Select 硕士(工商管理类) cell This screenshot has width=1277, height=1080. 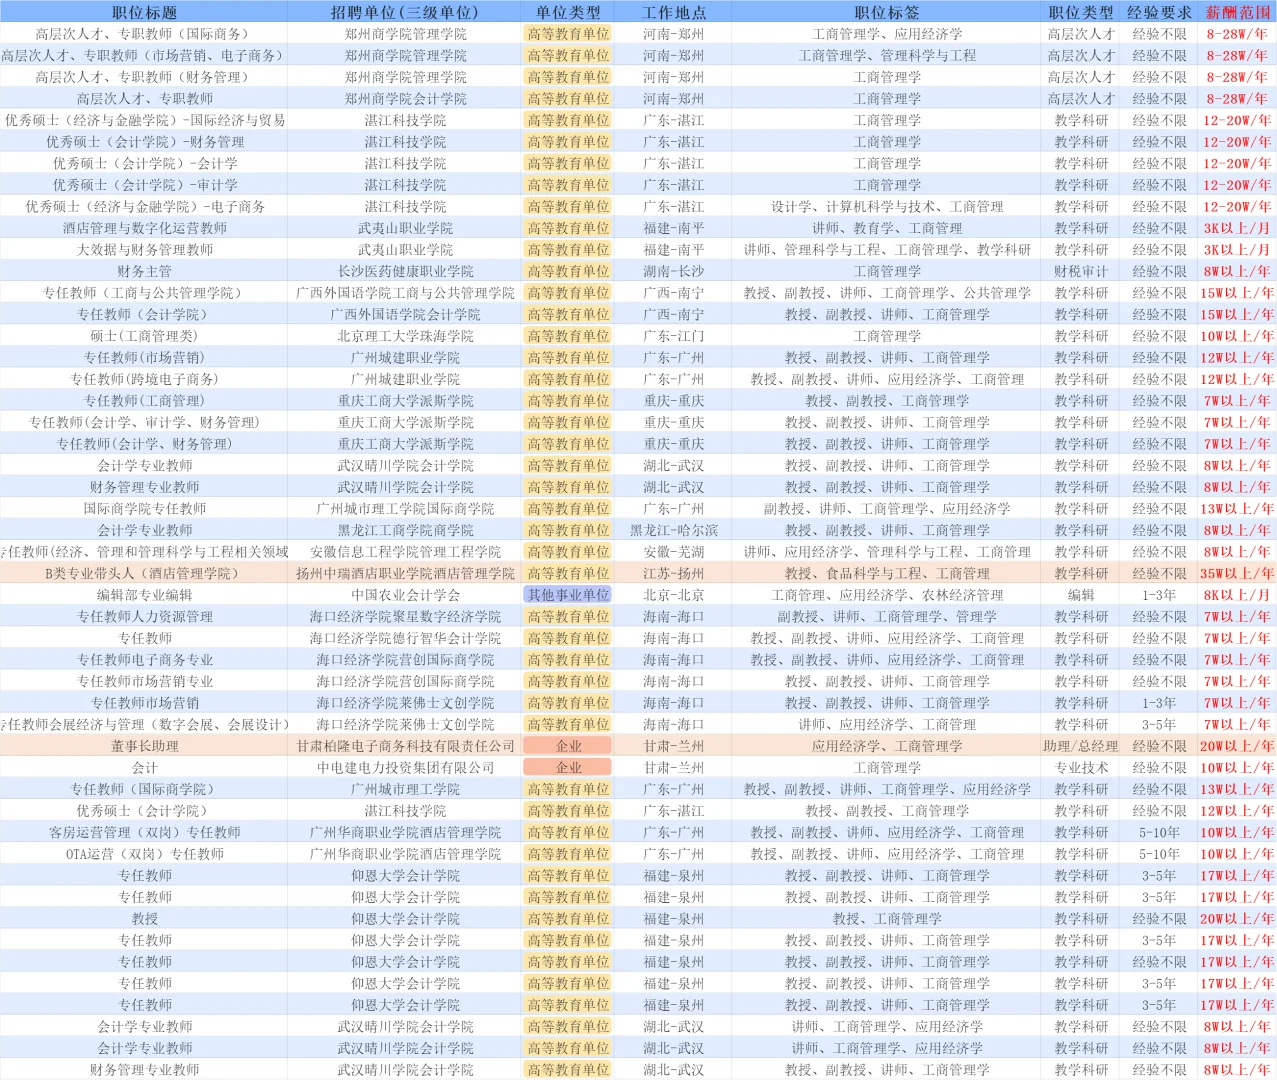(144, 336)
